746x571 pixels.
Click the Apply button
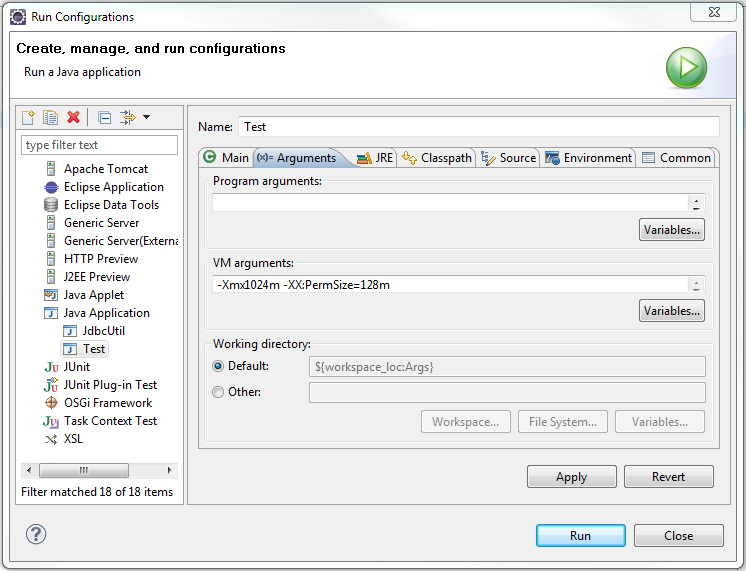click(571, 477)
